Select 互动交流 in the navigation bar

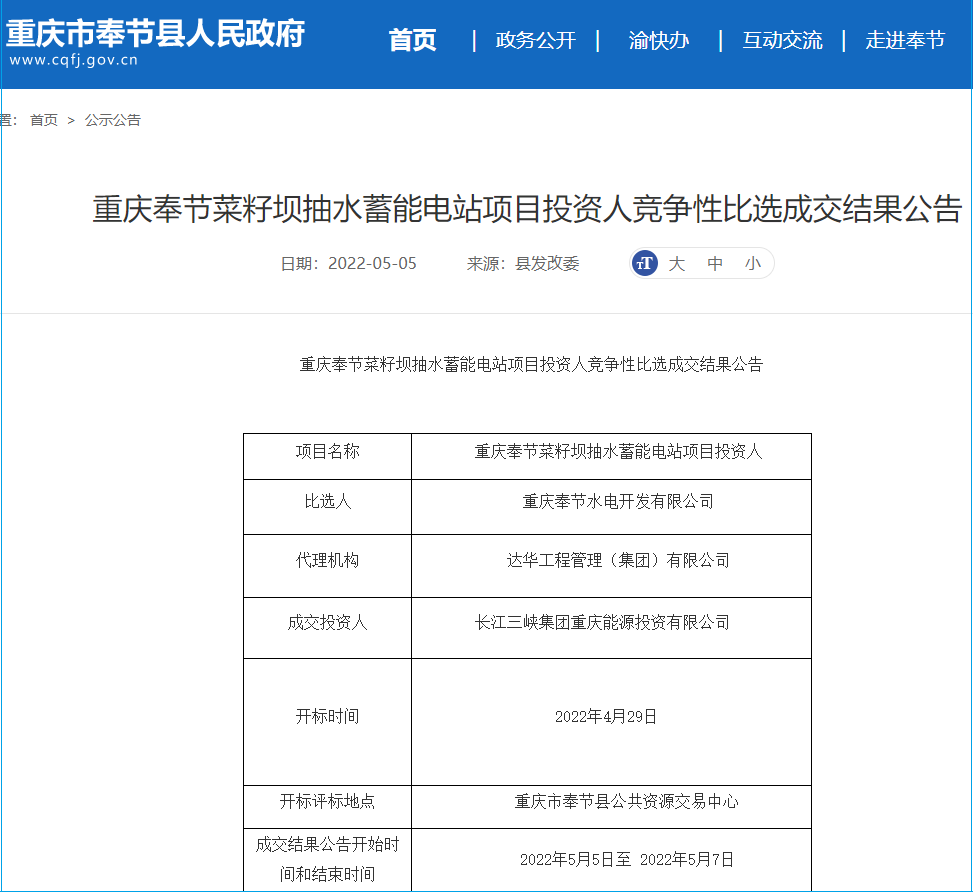coord(782,40)
